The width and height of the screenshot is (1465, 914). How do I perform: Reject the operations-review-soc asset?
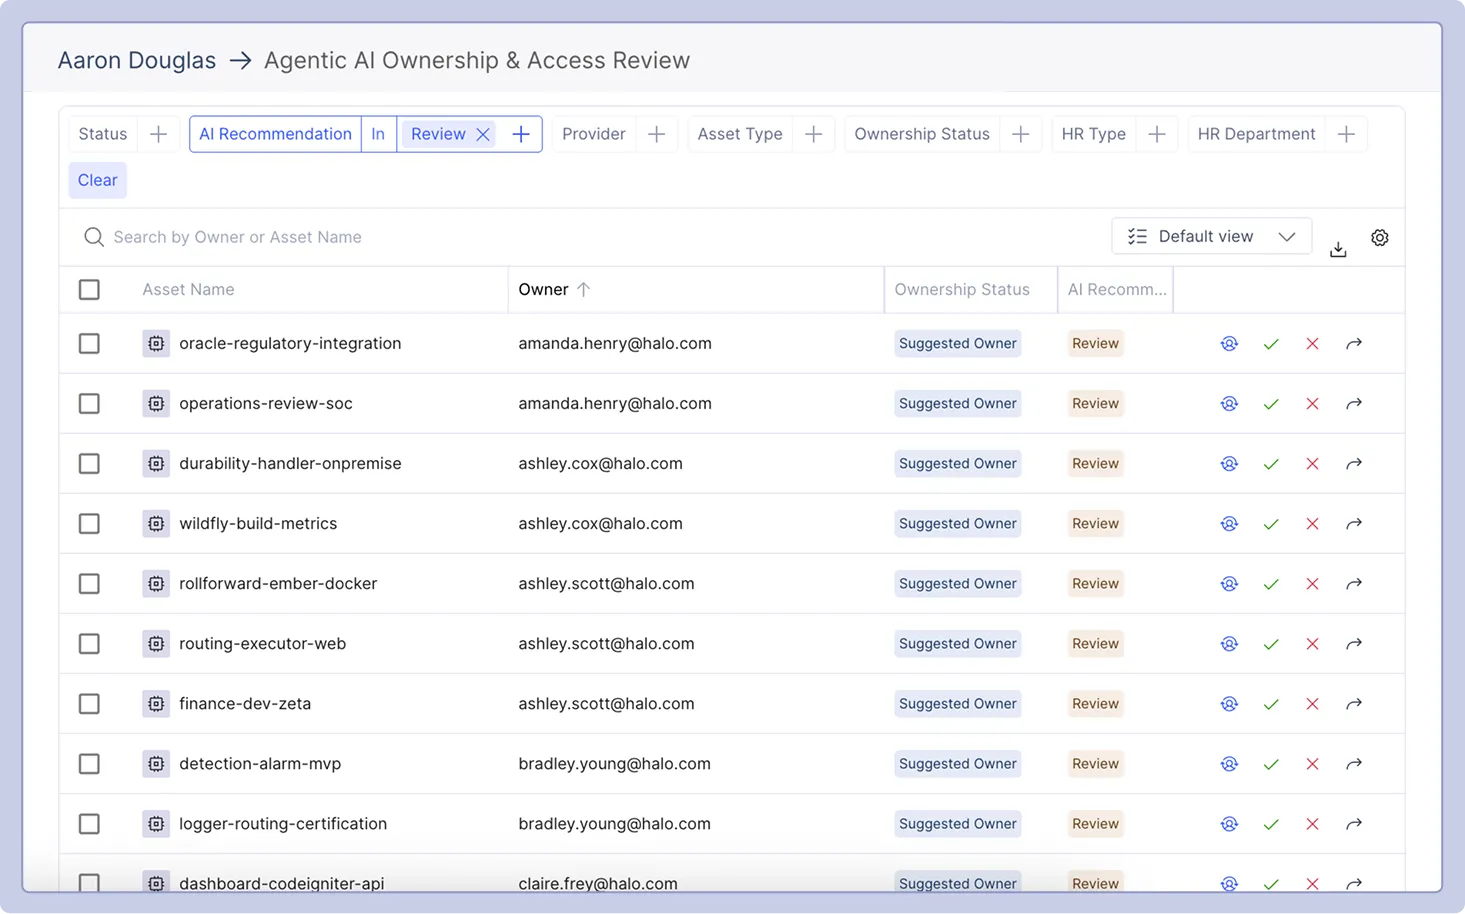click(1312, 404)
